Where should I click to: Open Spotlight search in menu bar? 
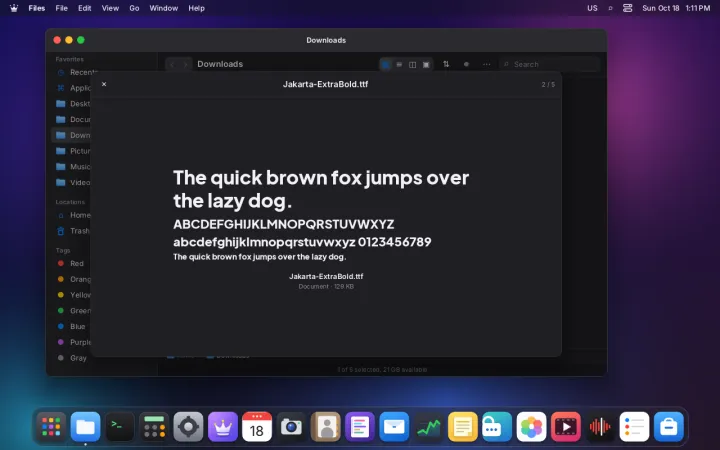tap(610, 8)
